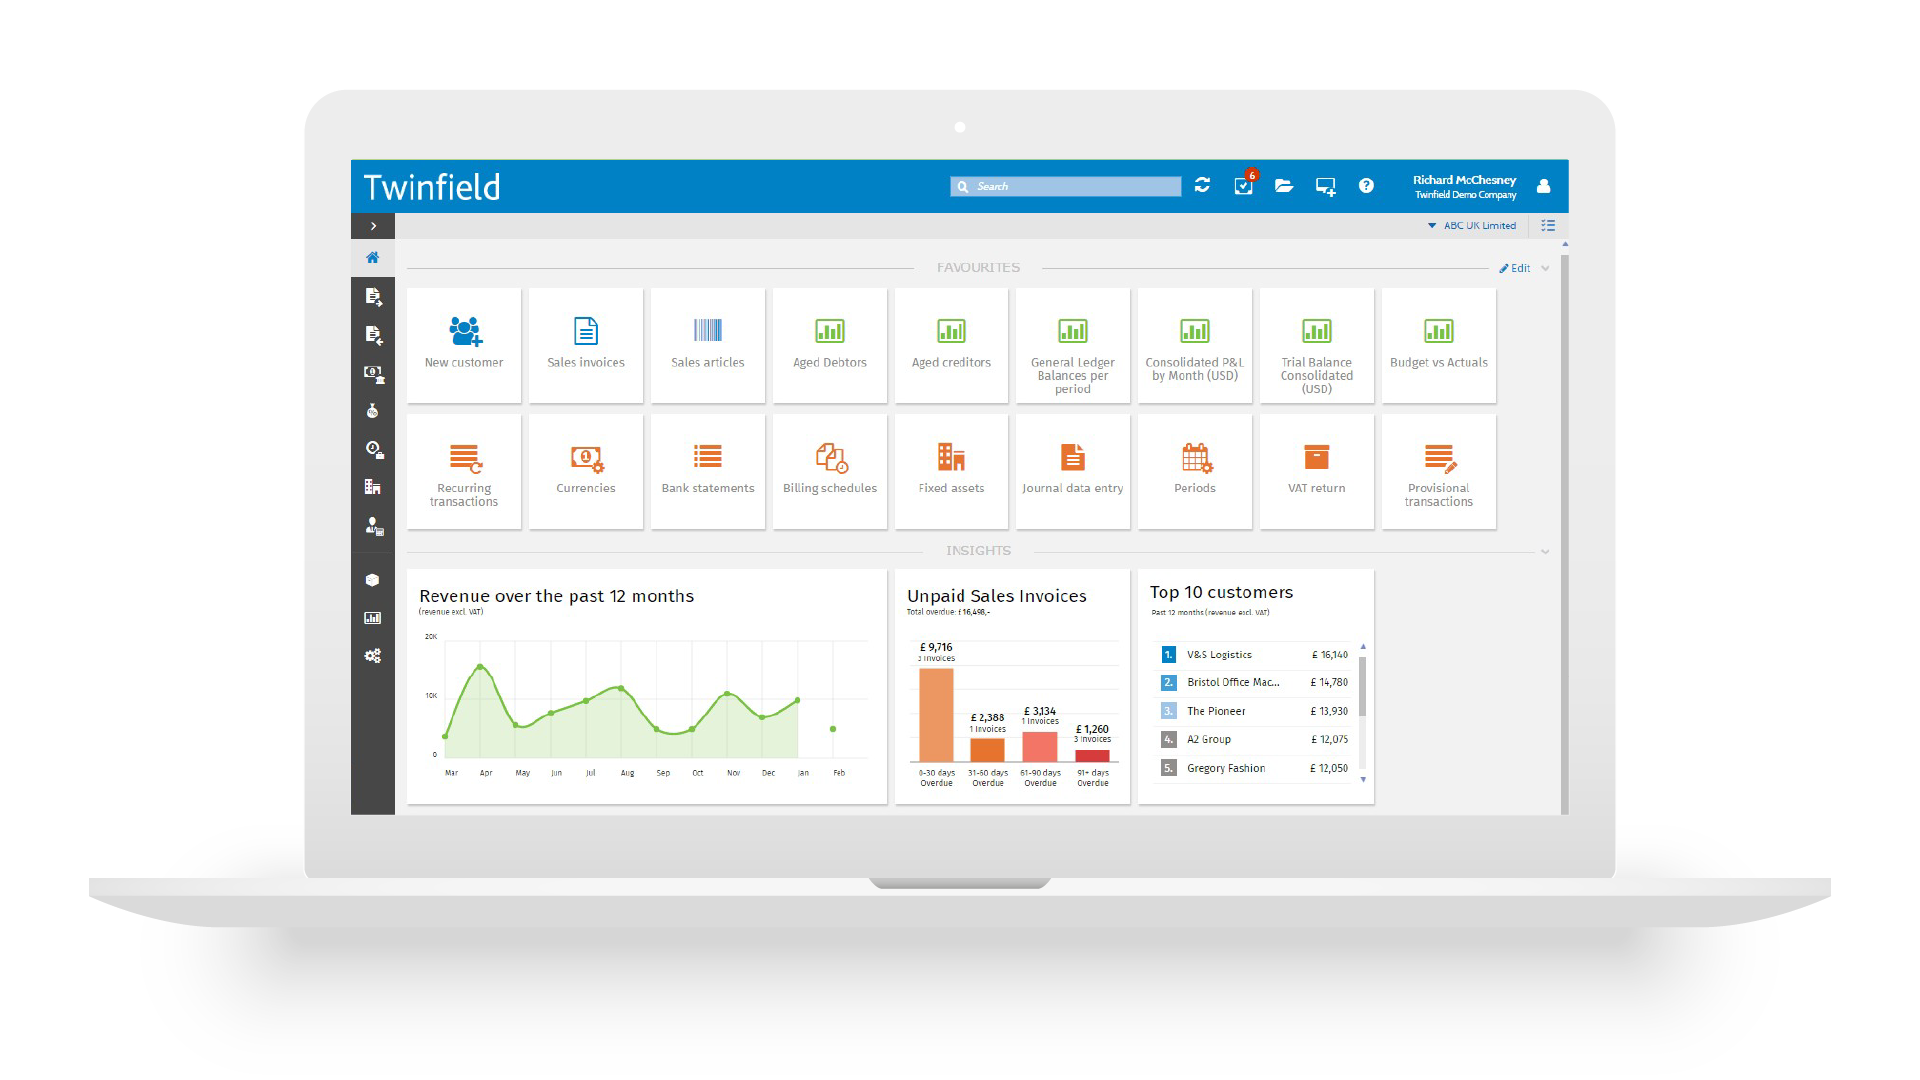This screenshot has height=1080, width=1920.
Task: Open help icon in top navigation
Action: point(1369,185)
